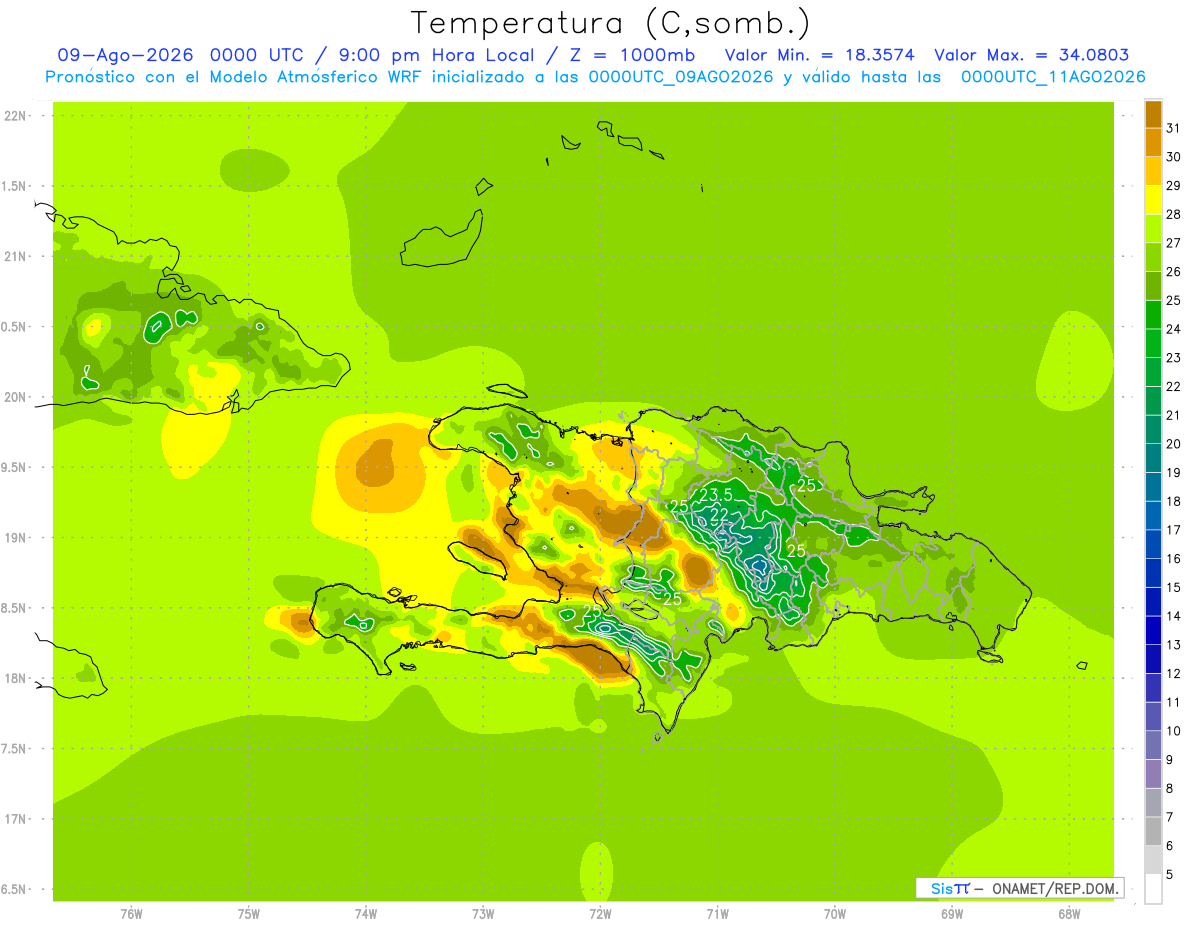The image size is (1200, 927).
Task: Click the "76W" longitude axis label
Action: coord(131,914)
